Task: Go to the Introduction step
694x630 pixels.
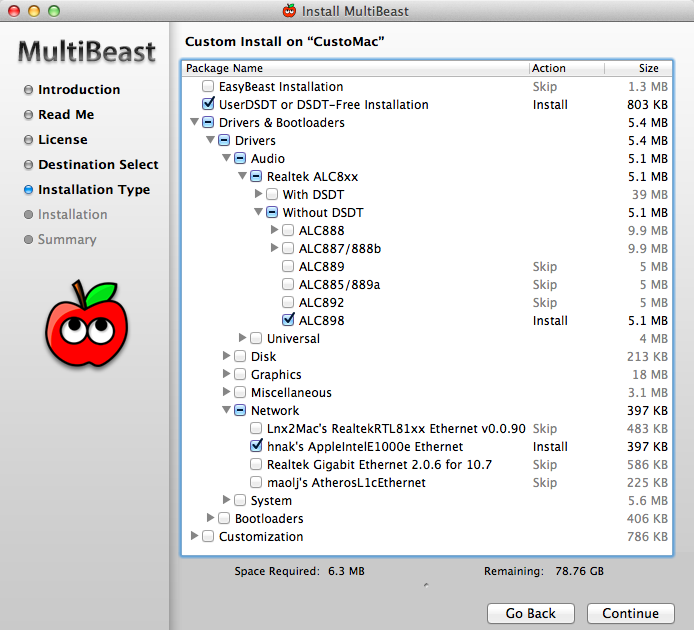Action: point(79,89)
